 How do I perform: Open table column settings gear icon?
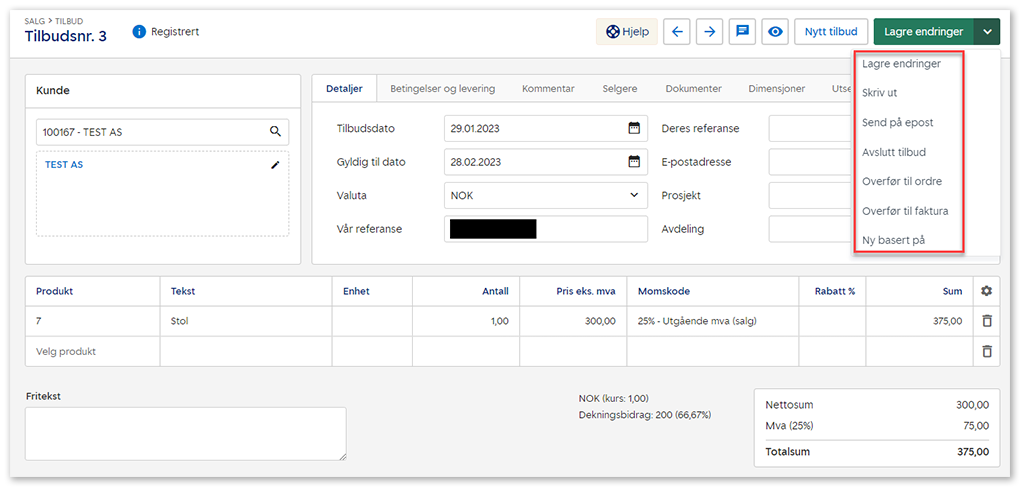coord(986,291)
